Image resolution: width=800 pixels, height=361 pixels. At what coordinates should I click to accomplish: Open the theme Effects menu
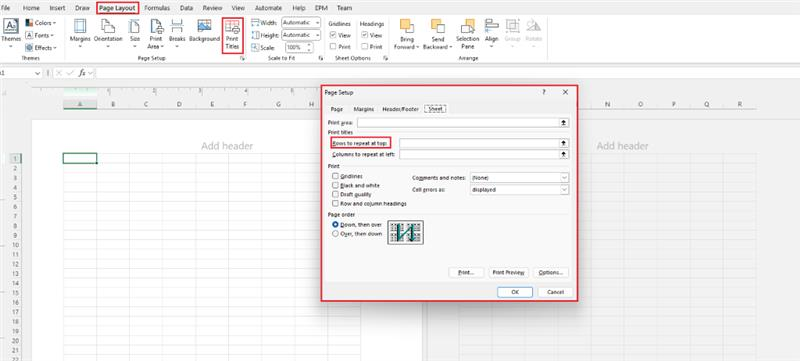[x=40, y=47]
